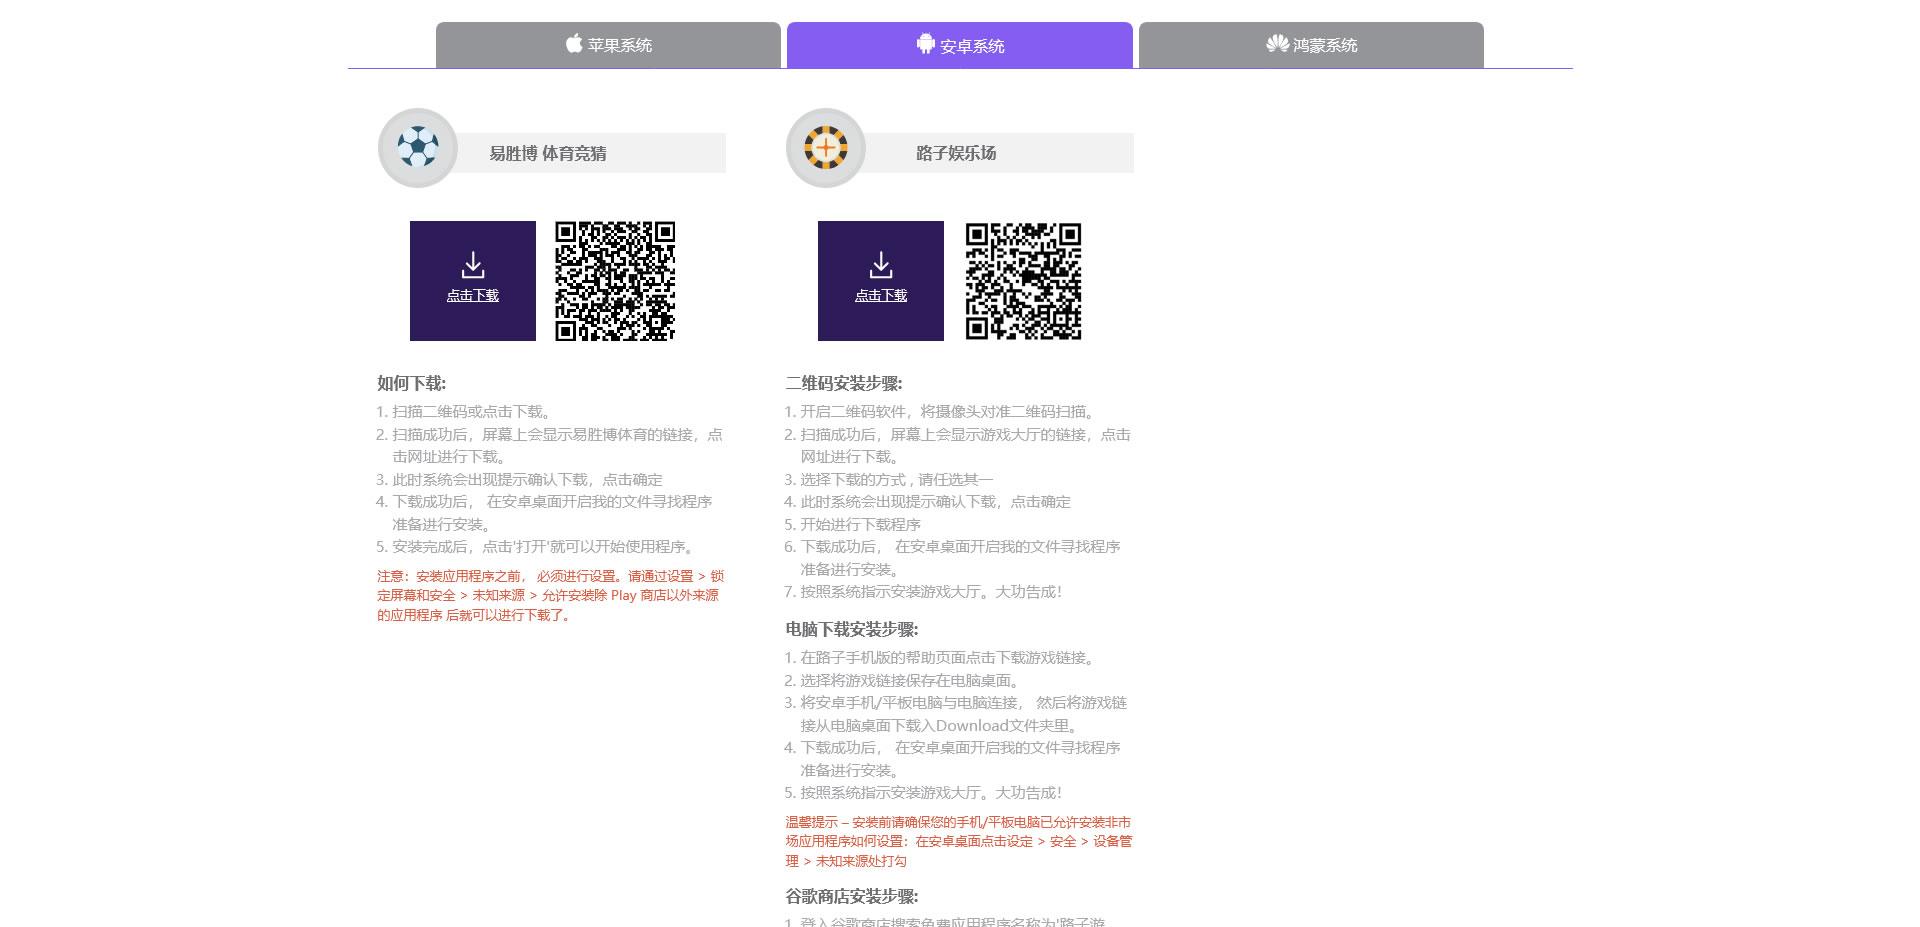Viewport: 1920px width, 927px height.
Task: Click 点击下载 button for 路子娱乐场
Action: (881, 281)
